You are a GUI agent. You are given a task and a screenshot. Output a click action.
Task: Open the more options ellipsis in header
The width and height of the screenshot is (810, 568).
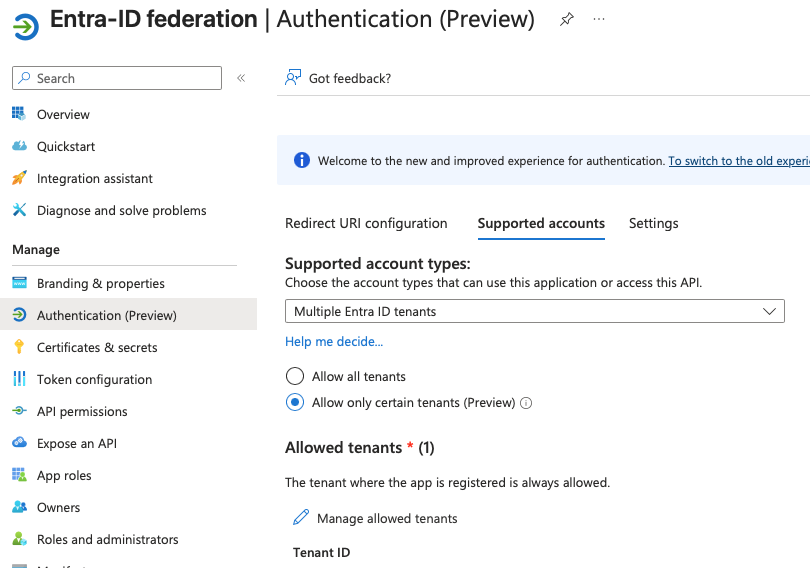click(599, 19)
